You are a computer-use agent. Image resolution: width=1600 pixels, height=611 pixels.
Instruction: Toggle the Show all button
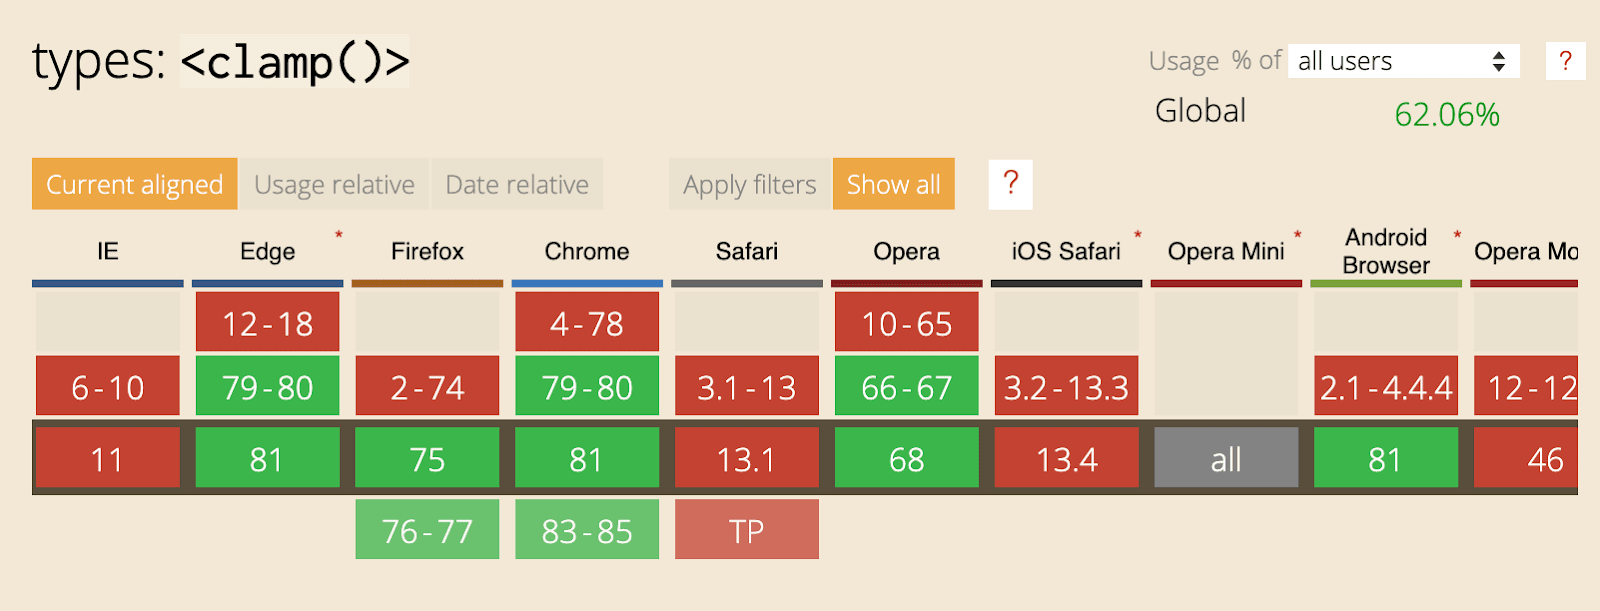click(x=893, y=184)
